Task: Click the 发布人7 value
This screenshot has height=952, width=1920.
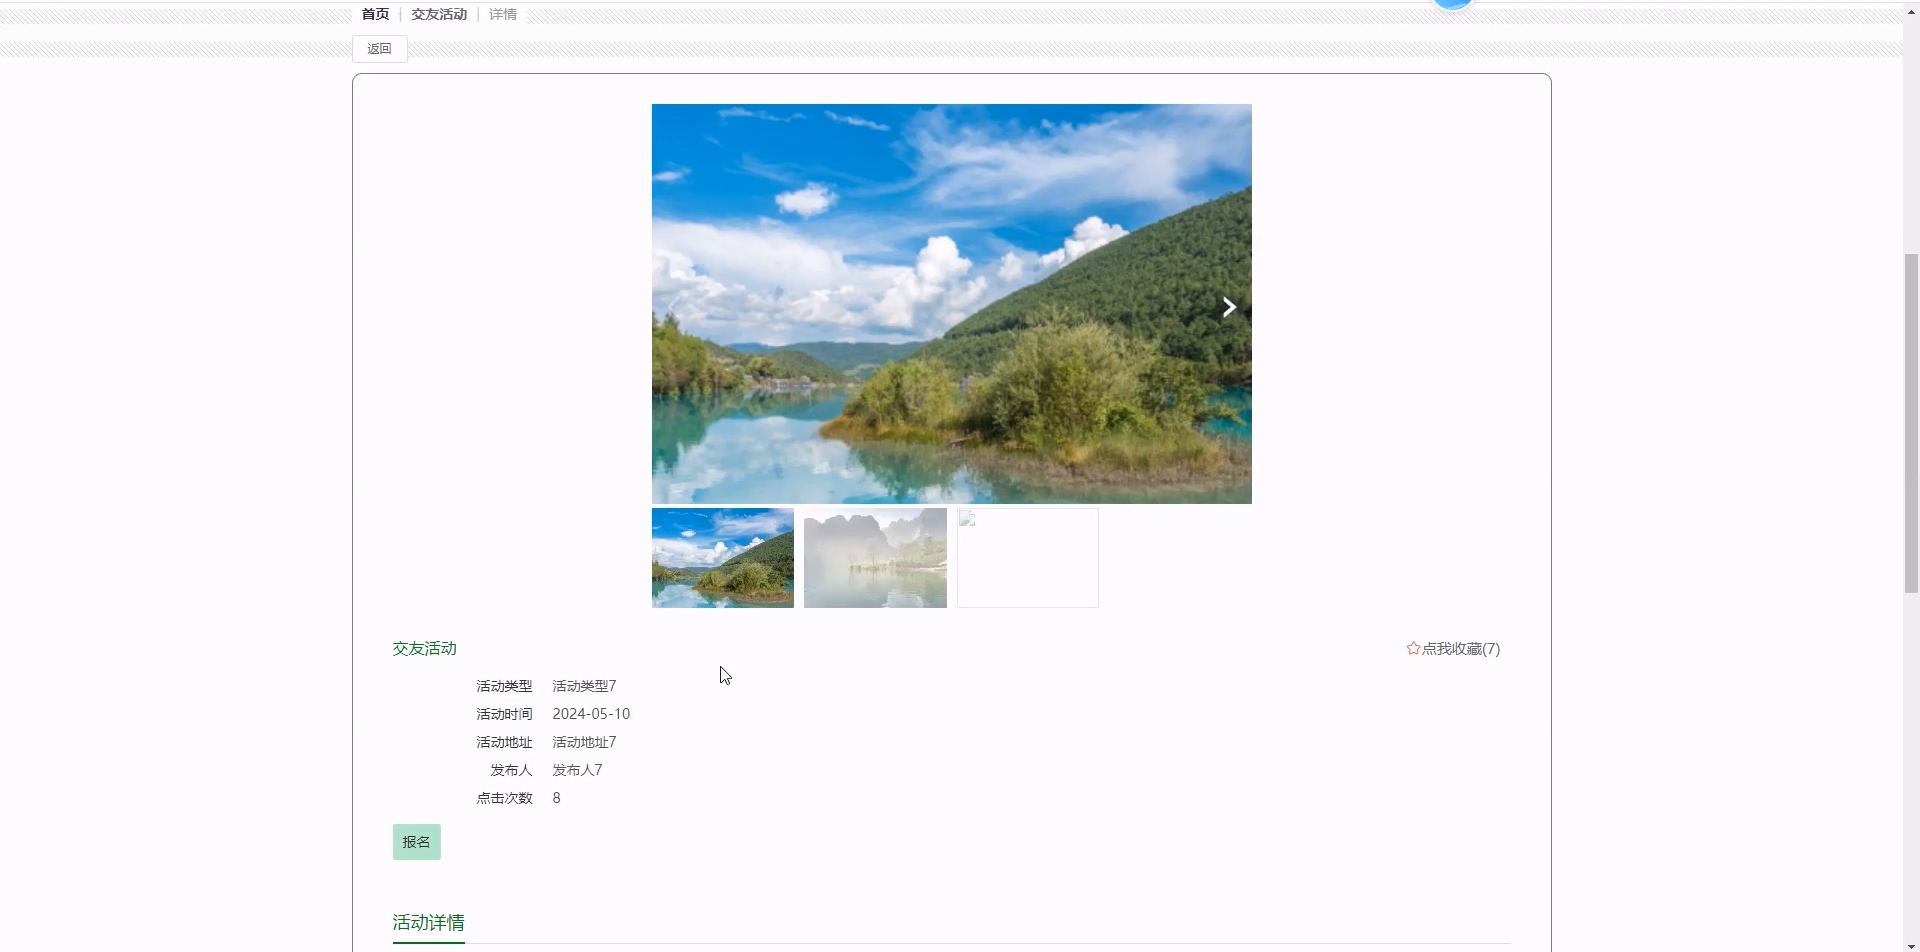Action: pos(577,770)
